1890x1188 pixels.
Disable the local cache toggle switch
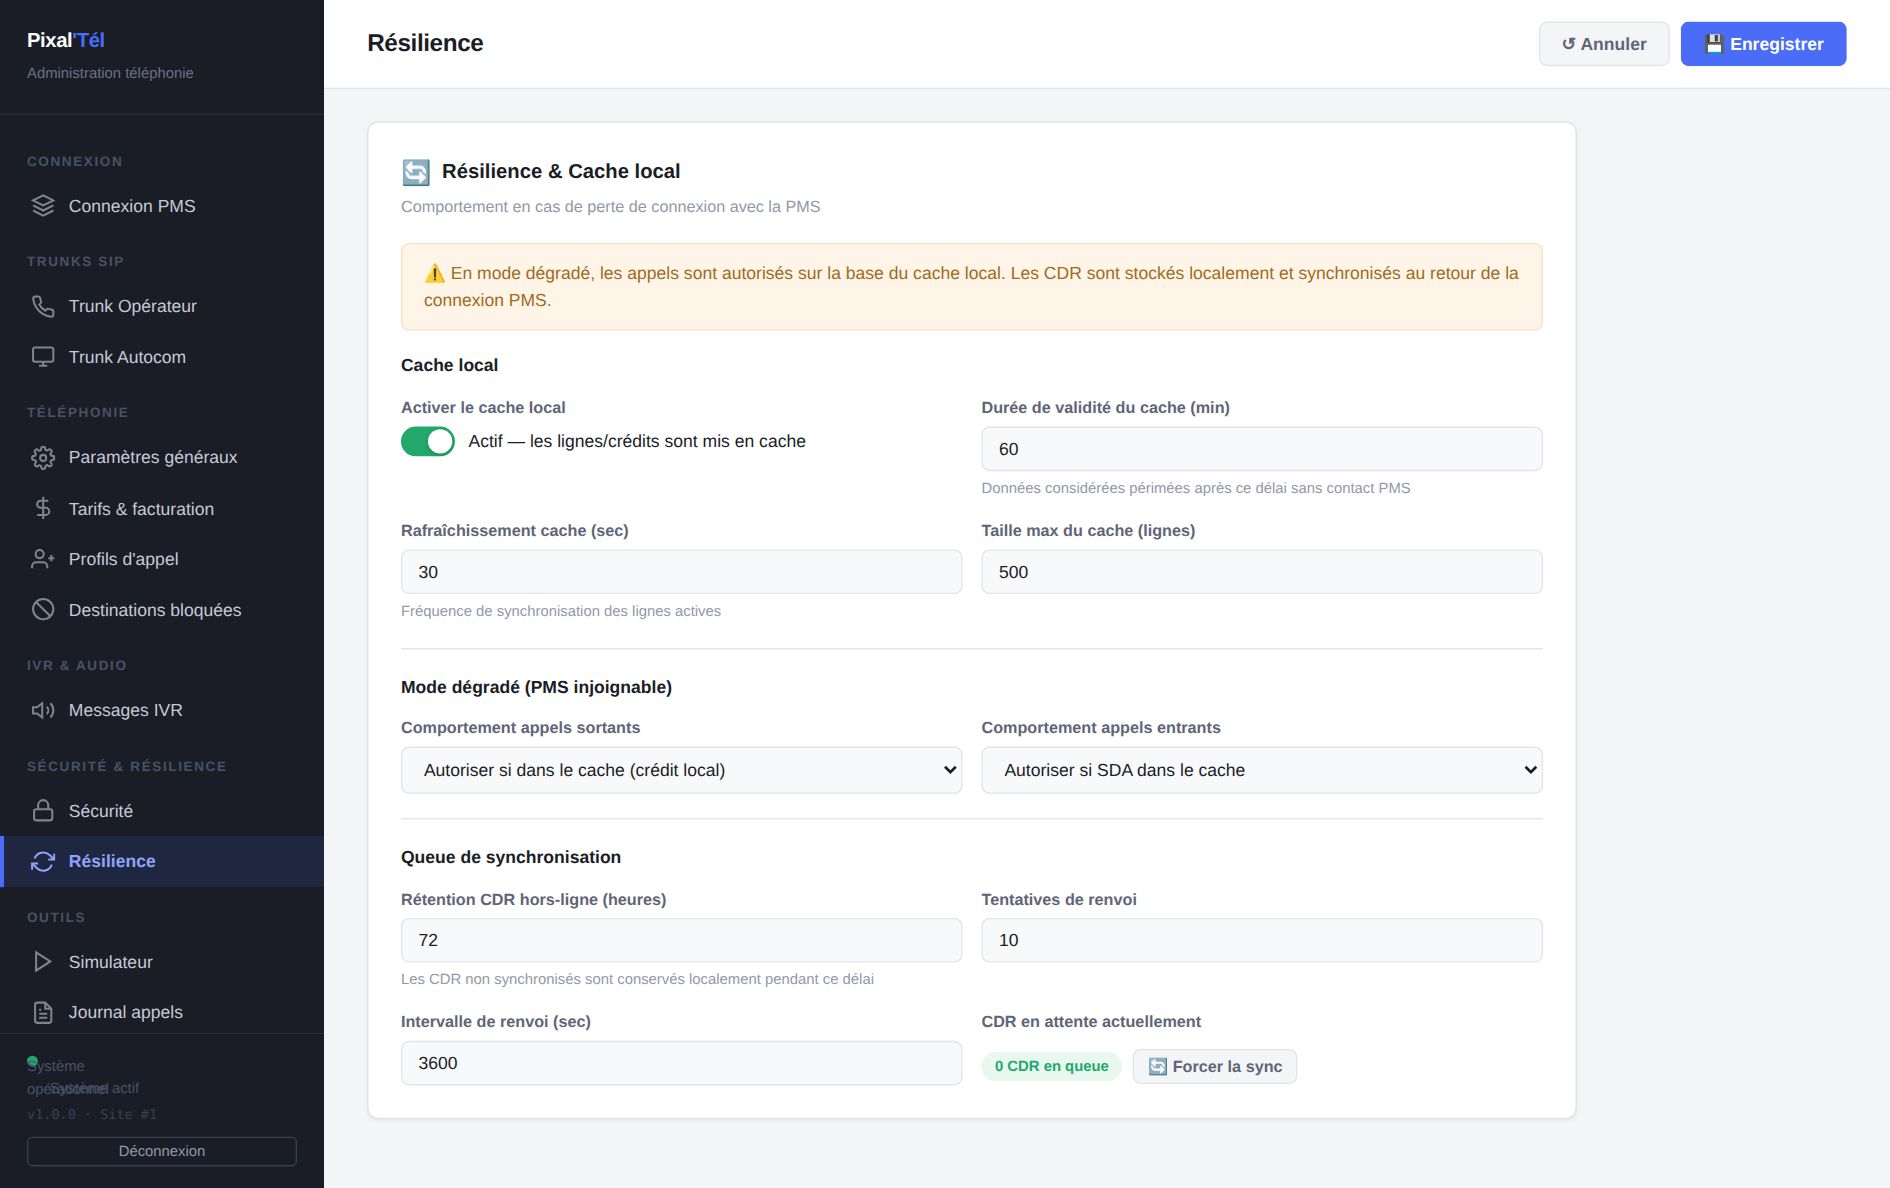[428, 441]
